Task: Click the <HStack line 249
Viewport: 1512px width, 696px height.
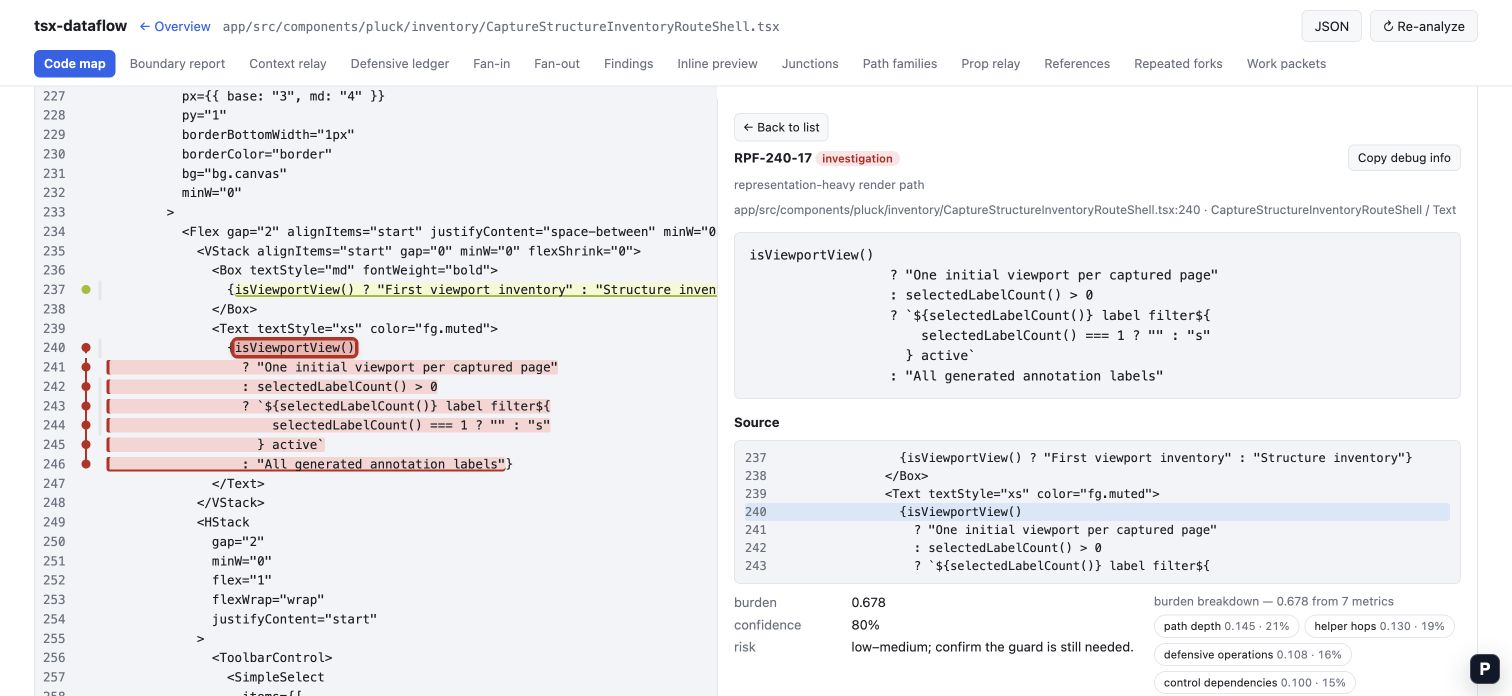Action: click(x=223, y=522)
